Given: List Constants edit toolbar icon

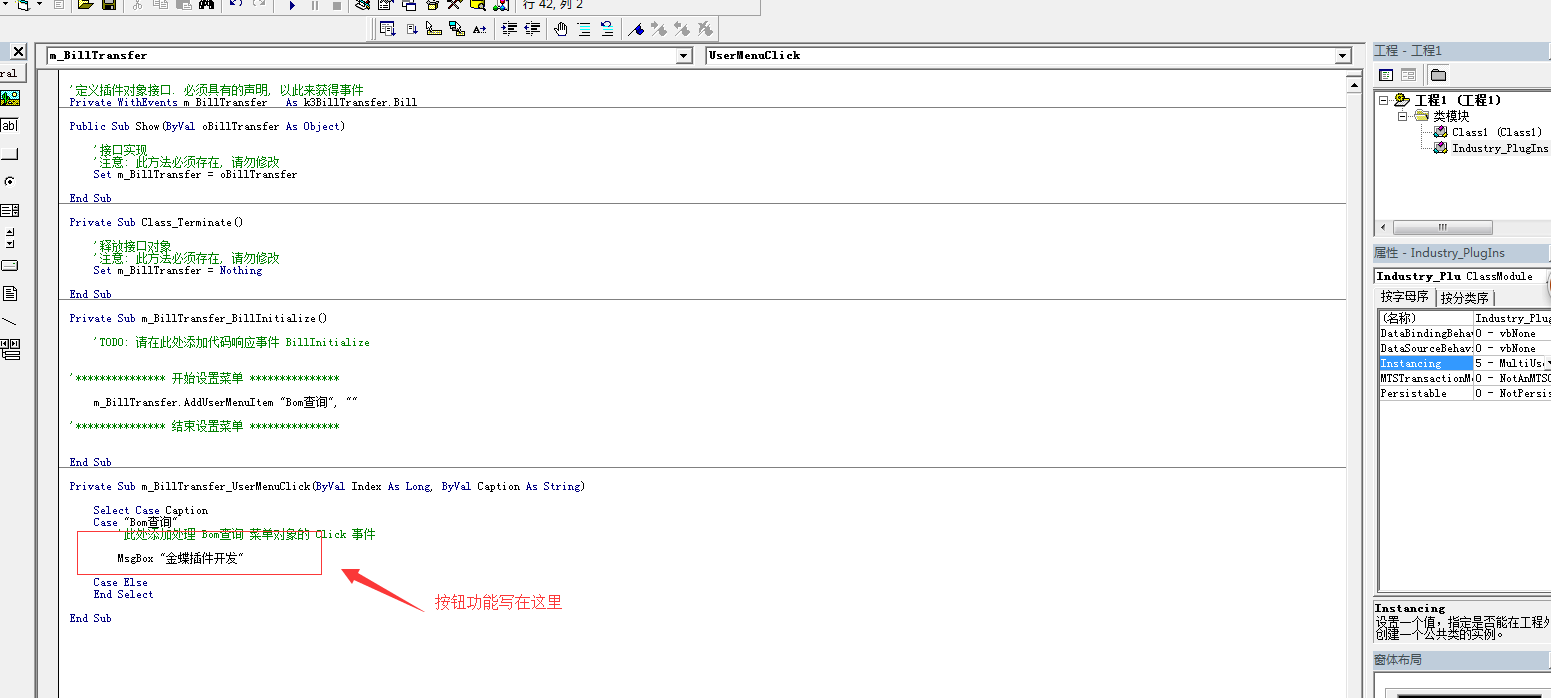Looking at the screenshot, I should pyautogui.click(x=411, y=29).
